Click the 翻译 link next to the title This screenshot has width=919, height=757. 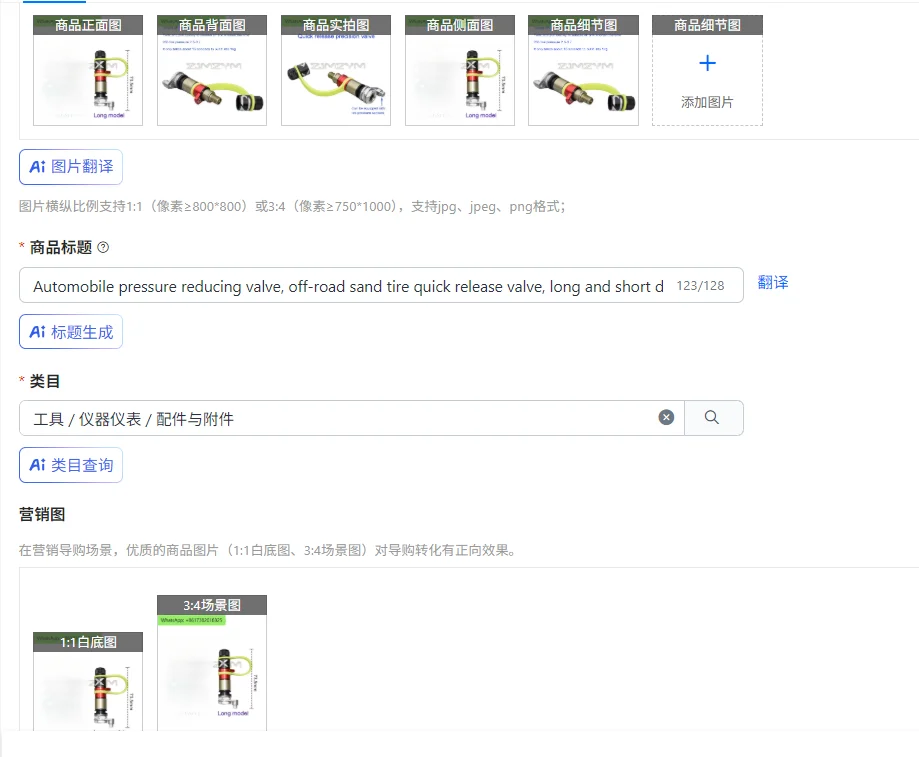(x=772, y=282)
